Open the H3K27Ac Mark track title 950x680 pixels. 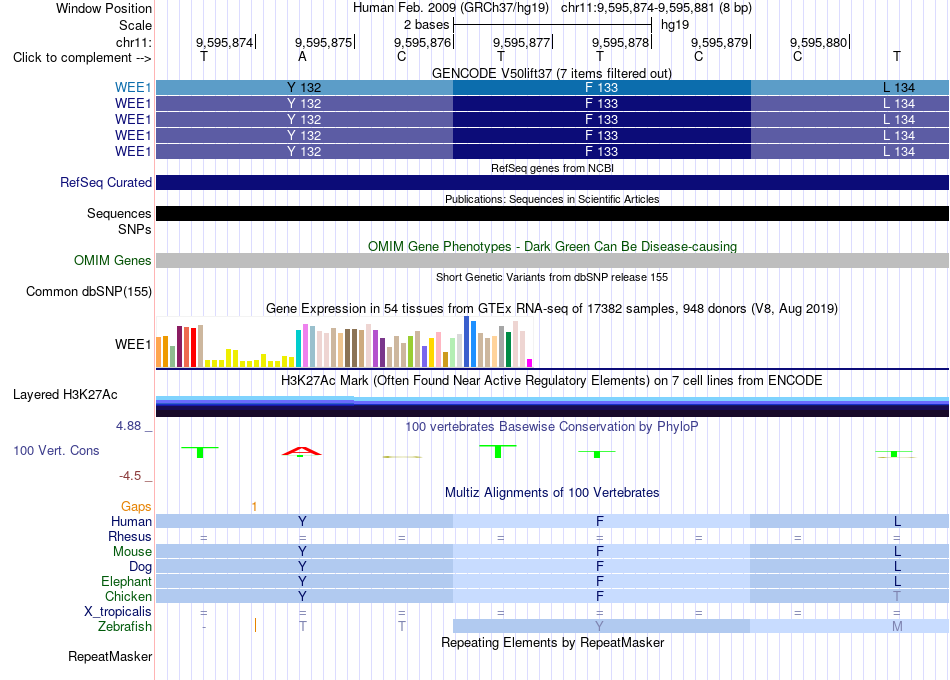pos(552,381)
